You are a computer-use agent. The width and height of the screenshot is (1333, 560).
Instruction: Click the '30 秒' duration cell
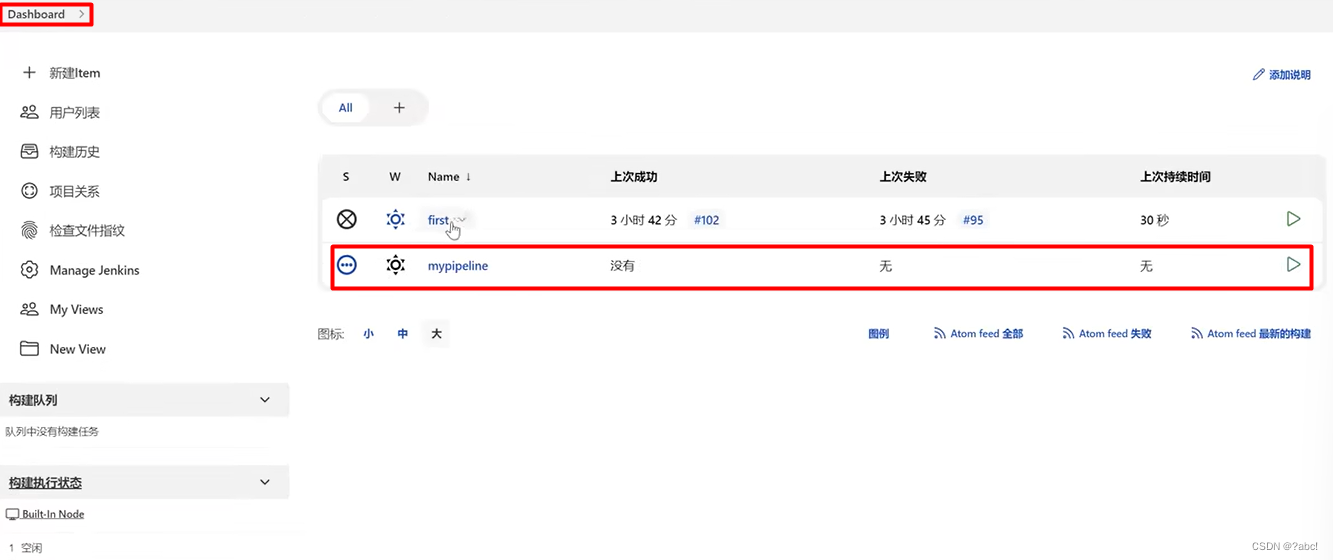(x=1154, y=220)
